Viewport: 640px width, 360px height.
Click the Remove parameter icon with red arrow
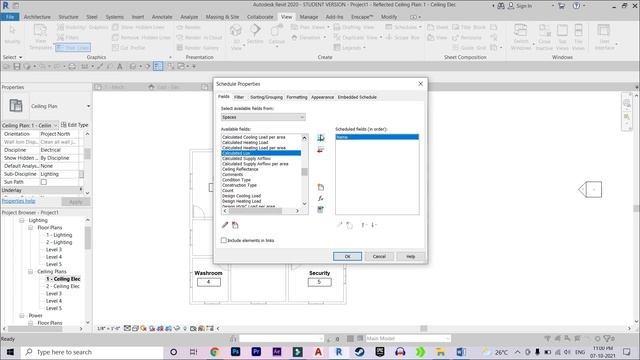pyautogui.click(x=321, y=150)
